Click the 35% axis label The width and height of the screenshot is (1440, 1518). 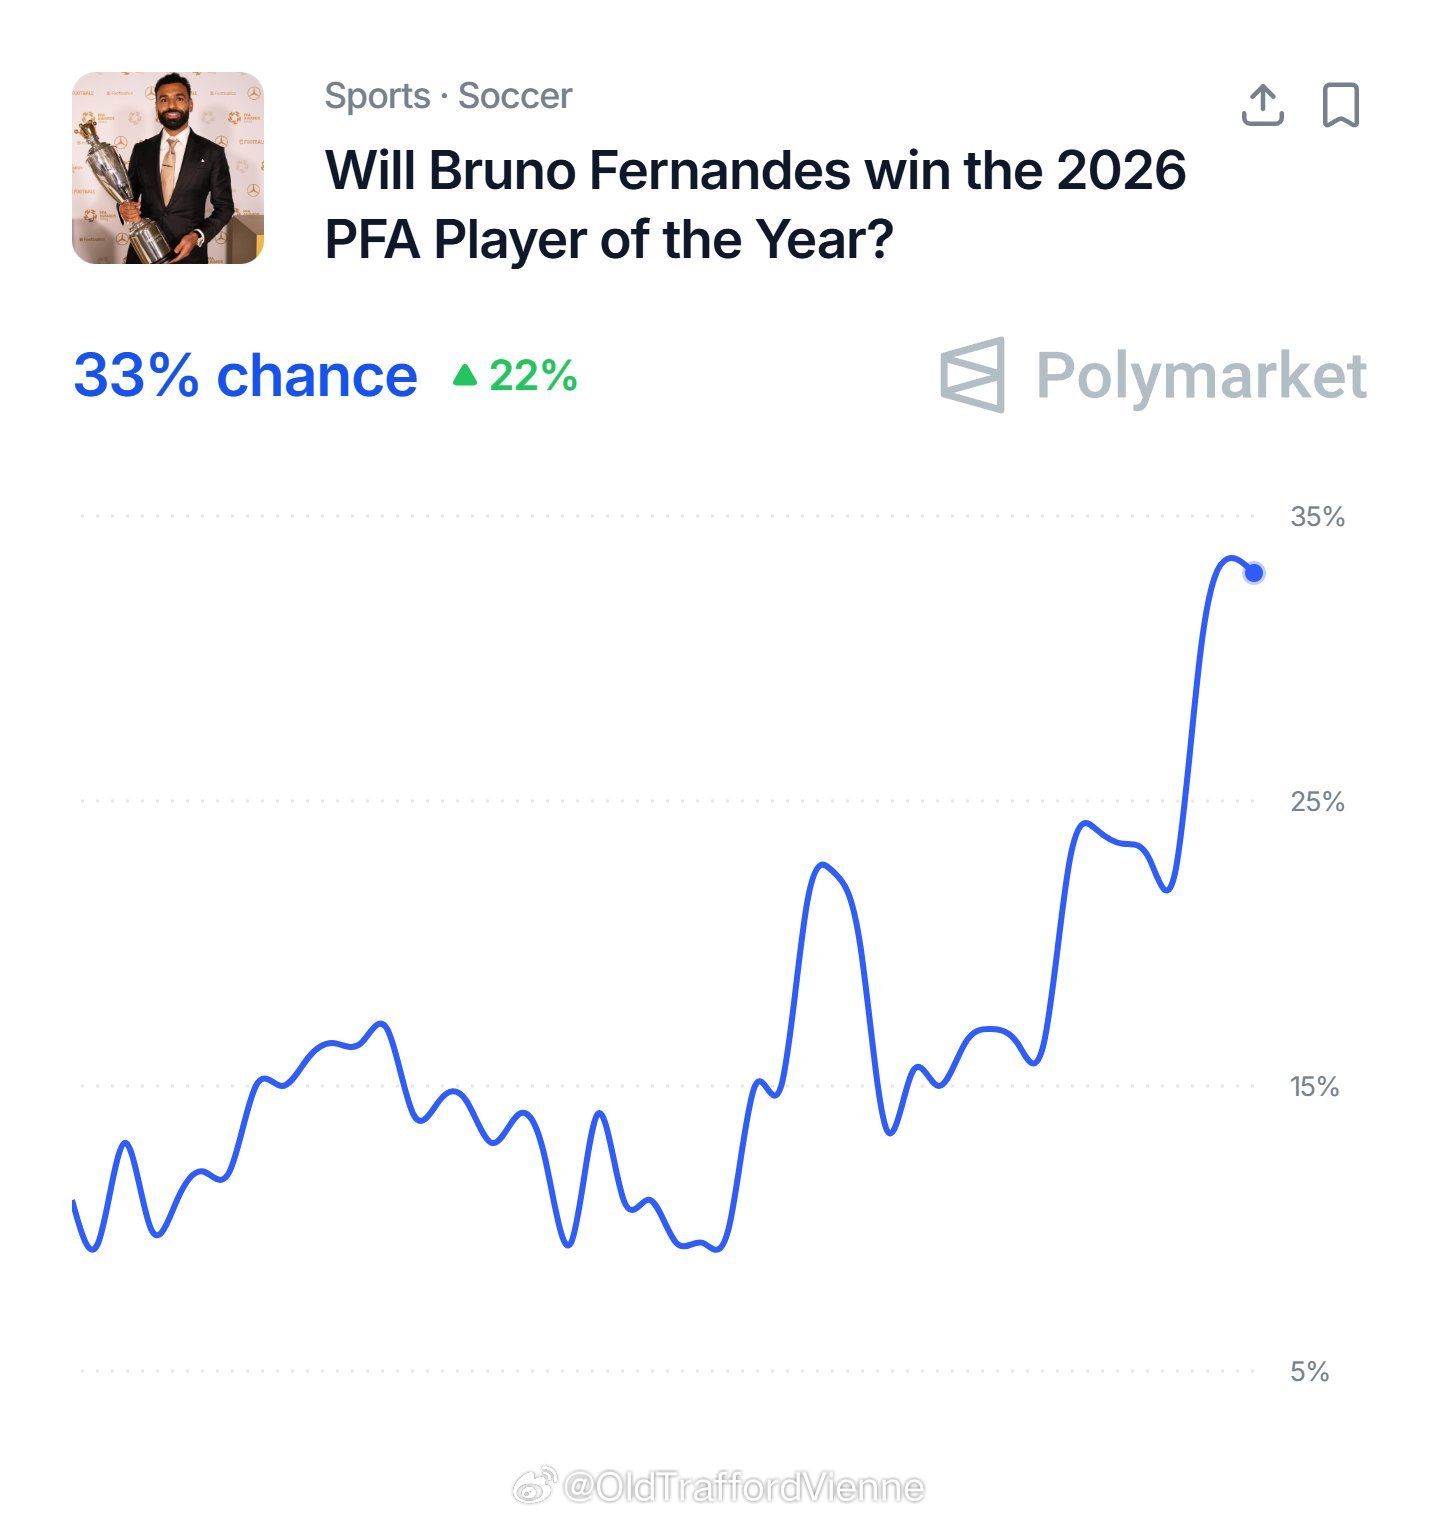click(x=1317, y=517)
